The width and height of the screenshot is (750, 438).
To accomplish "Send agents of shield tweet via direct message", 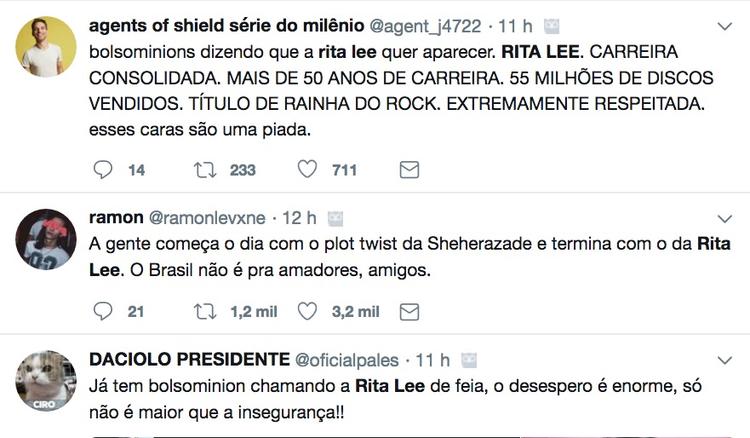I will (409, 170).
